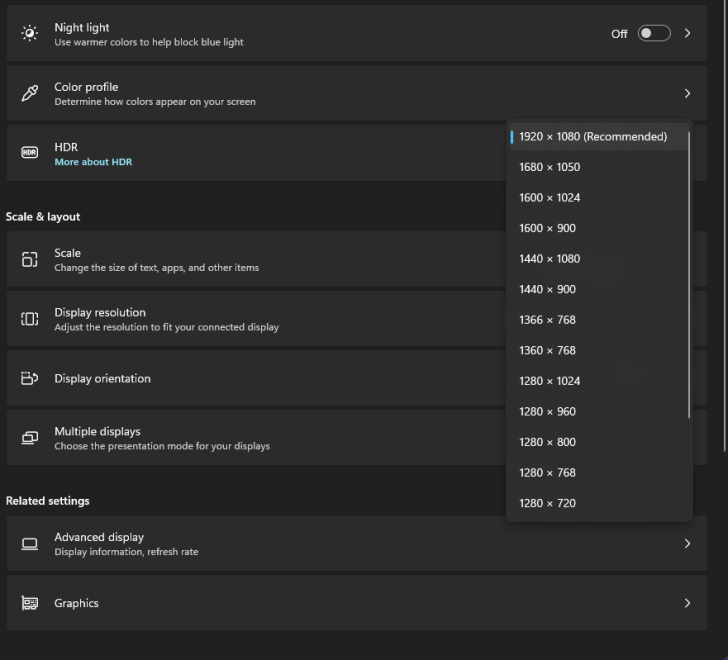Open Advanced display chevron arrow
This screenshot has height=660, width=728.
(688, 544)
